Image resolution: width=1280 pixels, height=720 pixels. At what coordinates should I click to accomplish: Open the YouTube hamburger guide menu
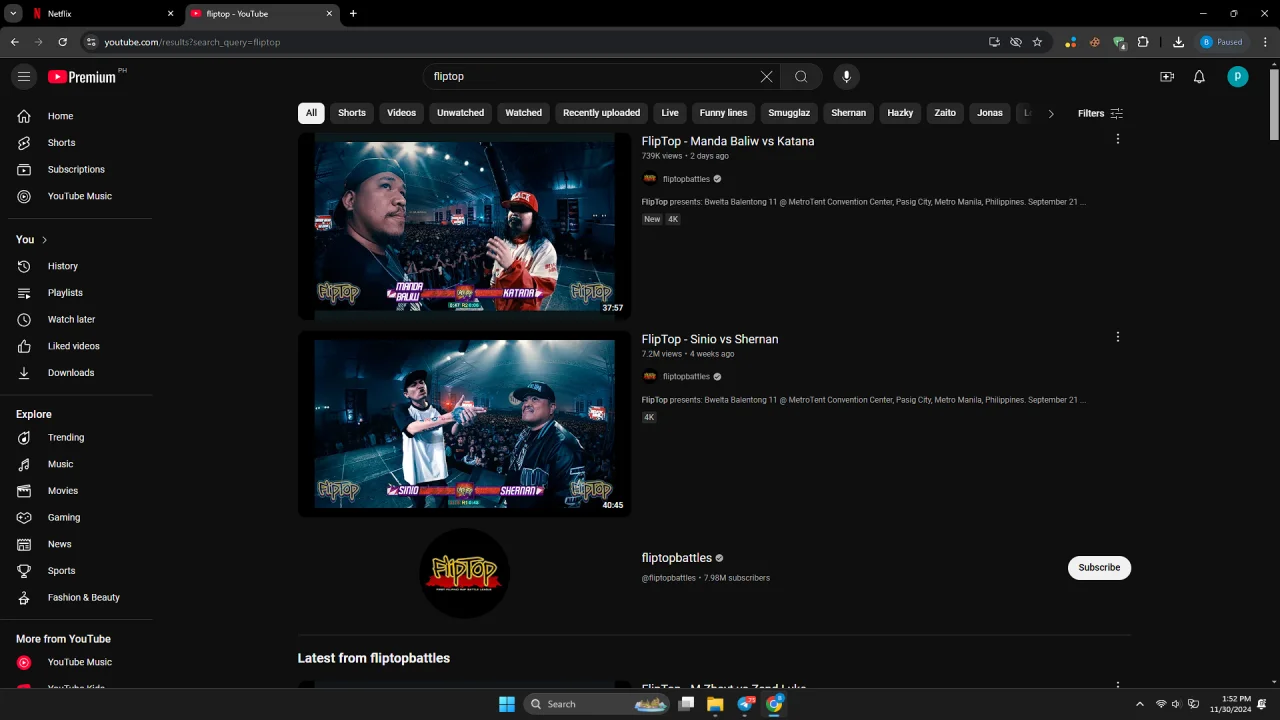(24, 77)
